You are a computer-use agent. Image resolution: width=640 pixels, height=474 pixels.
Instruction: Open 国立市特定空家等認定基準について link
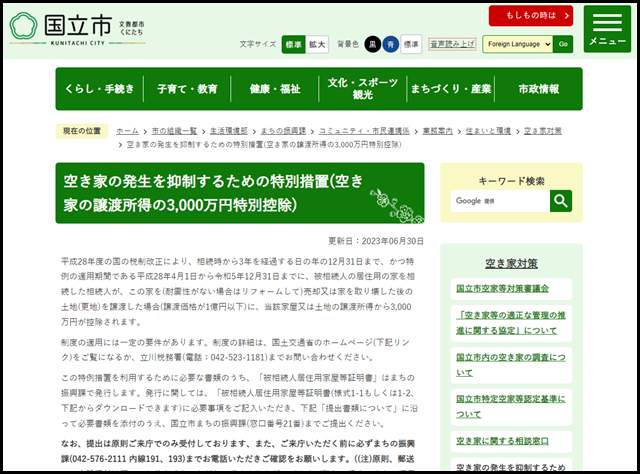point(511,407)
